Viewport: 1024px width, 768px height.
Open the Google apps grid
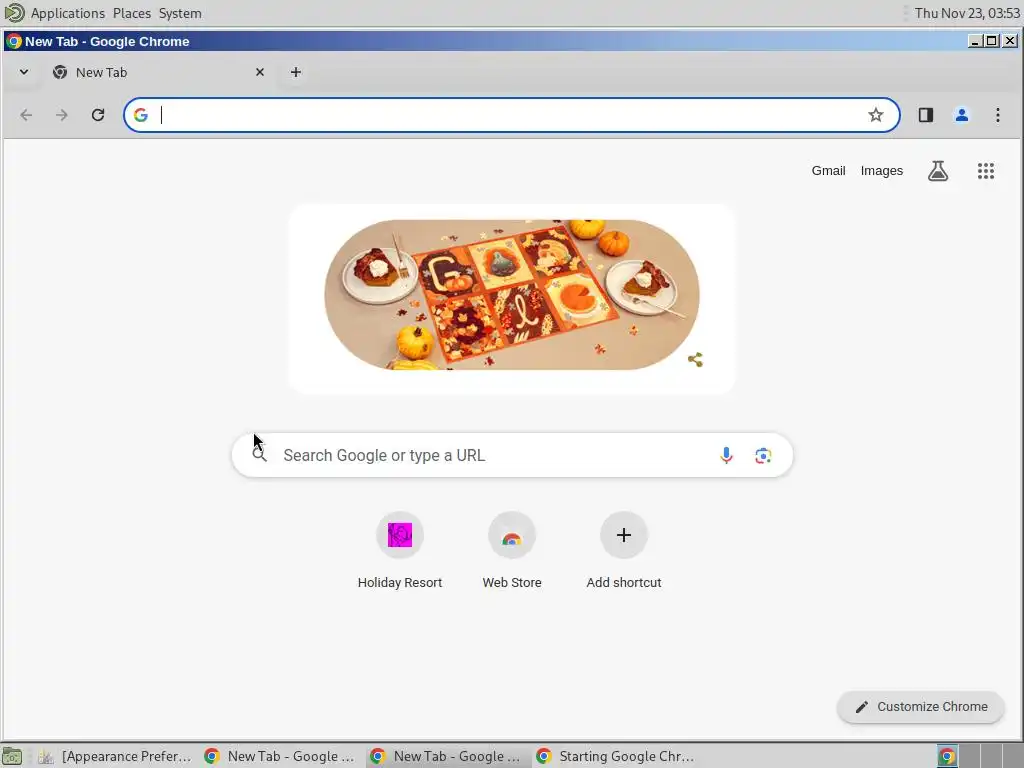pyautogui.click(x=985, y=171)
